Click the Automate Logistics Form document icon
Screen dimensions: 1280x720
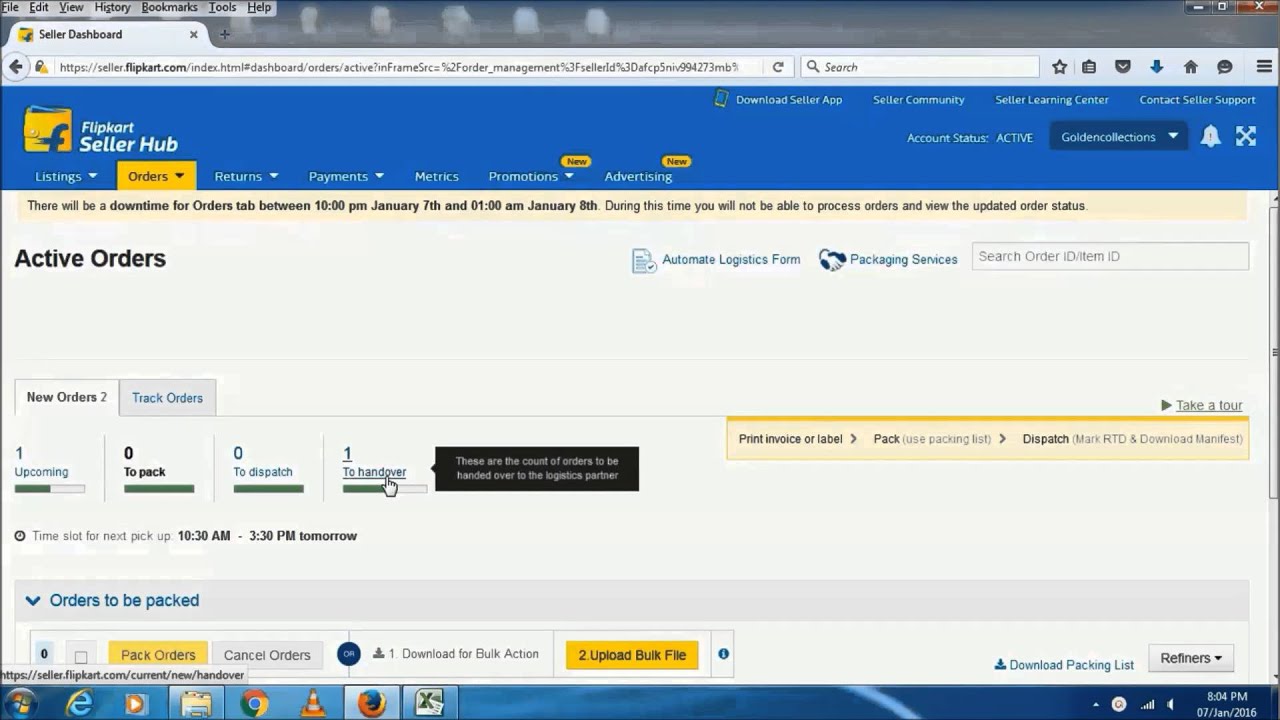(644, 260)
